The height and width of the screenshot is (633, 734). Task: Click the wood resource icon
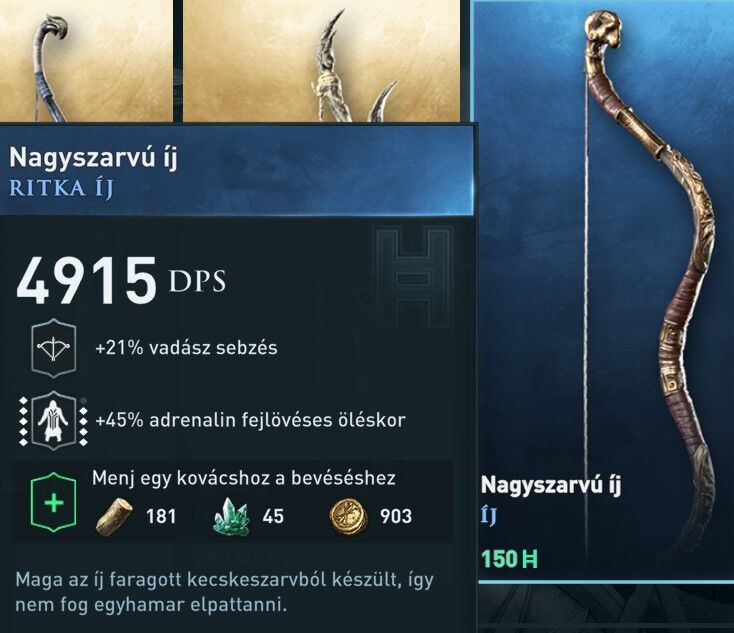pyautogui.click(x=114, y=516)
